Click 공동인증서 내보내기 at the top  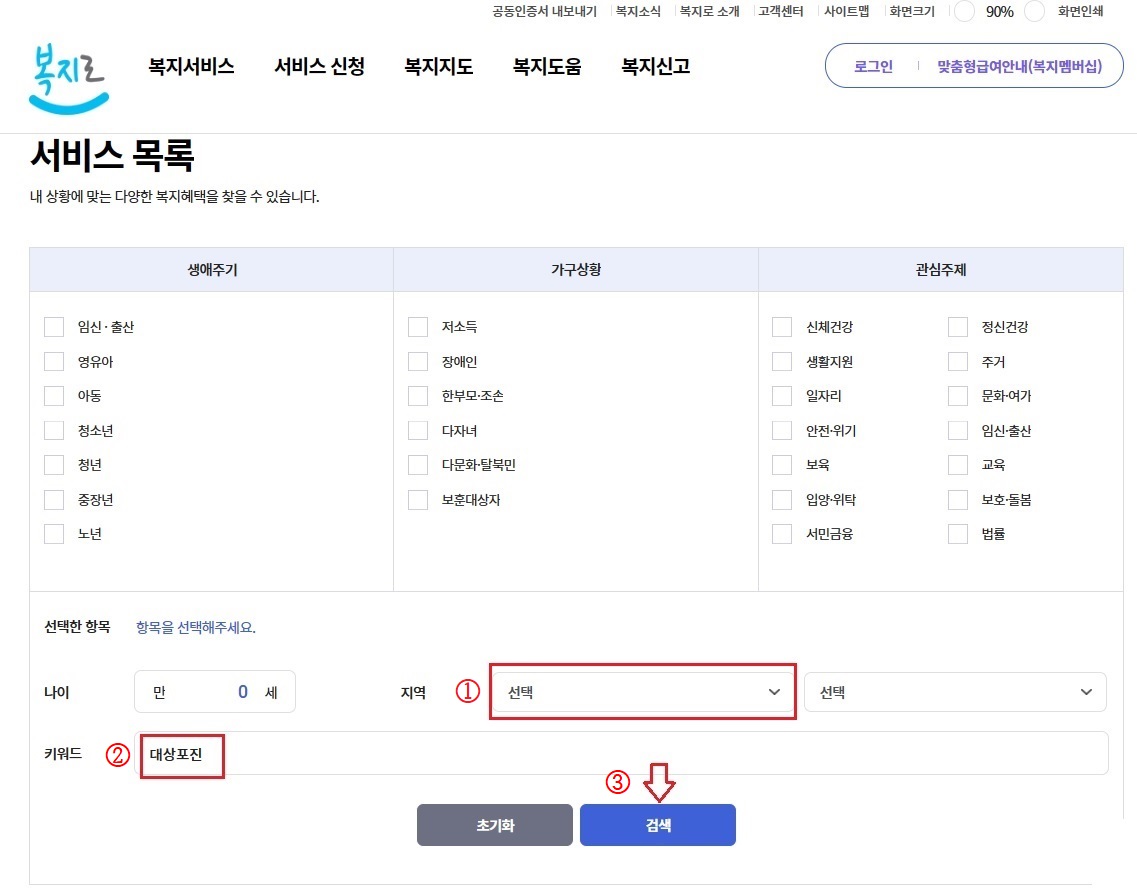[x=545, y=12]
